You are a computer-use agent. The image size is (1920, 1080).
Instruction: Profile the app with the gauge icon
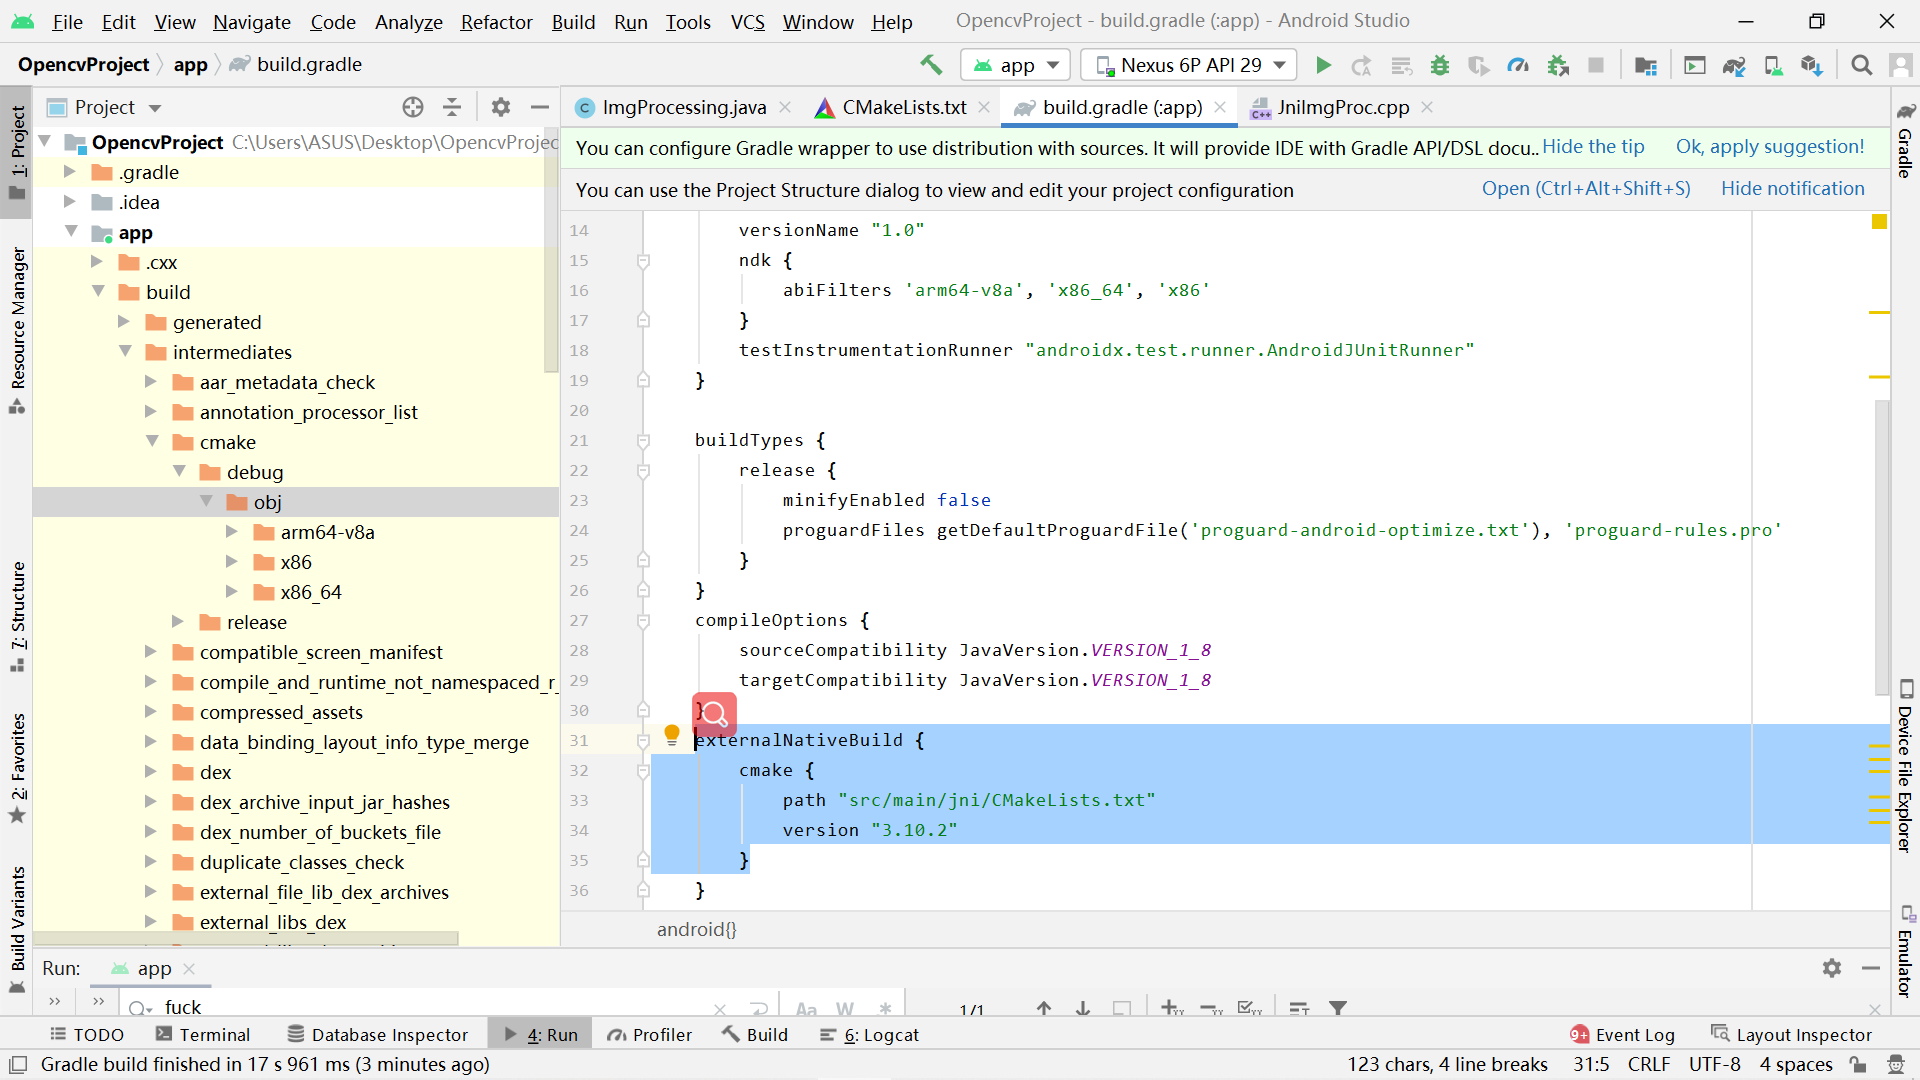point(1518,64)
